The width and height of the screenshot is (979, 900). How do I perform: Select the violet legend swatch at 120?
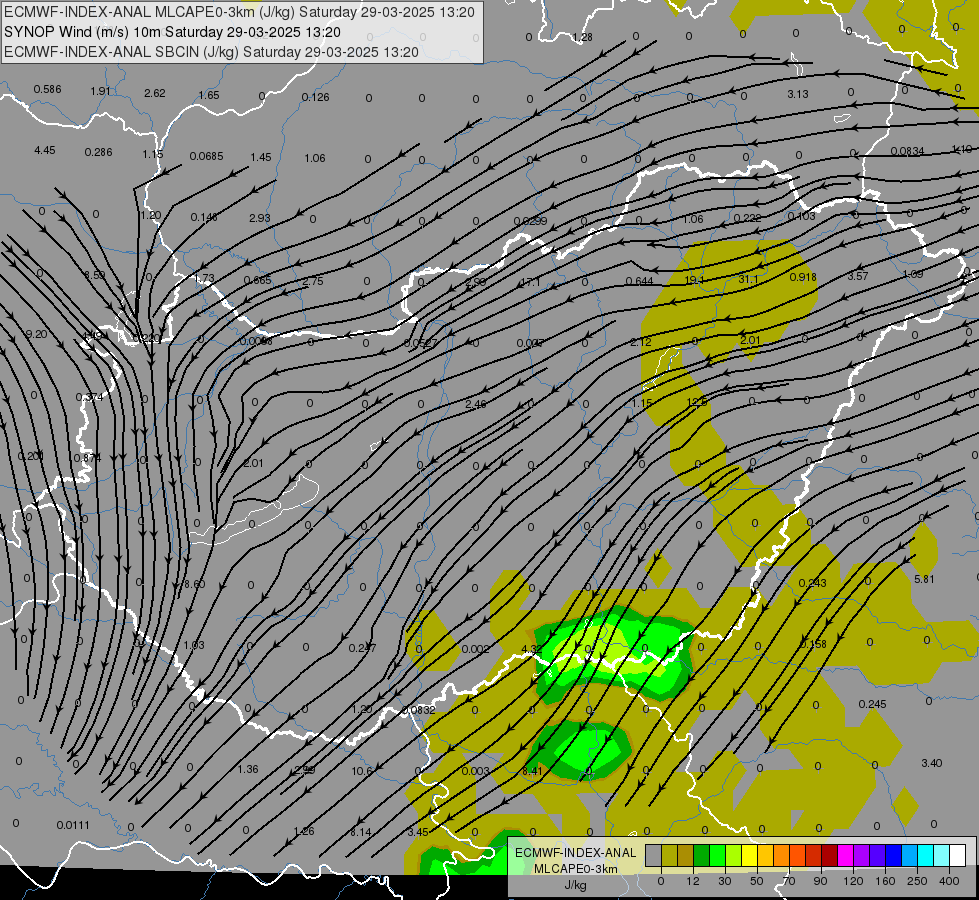click(x=862, y=855)
